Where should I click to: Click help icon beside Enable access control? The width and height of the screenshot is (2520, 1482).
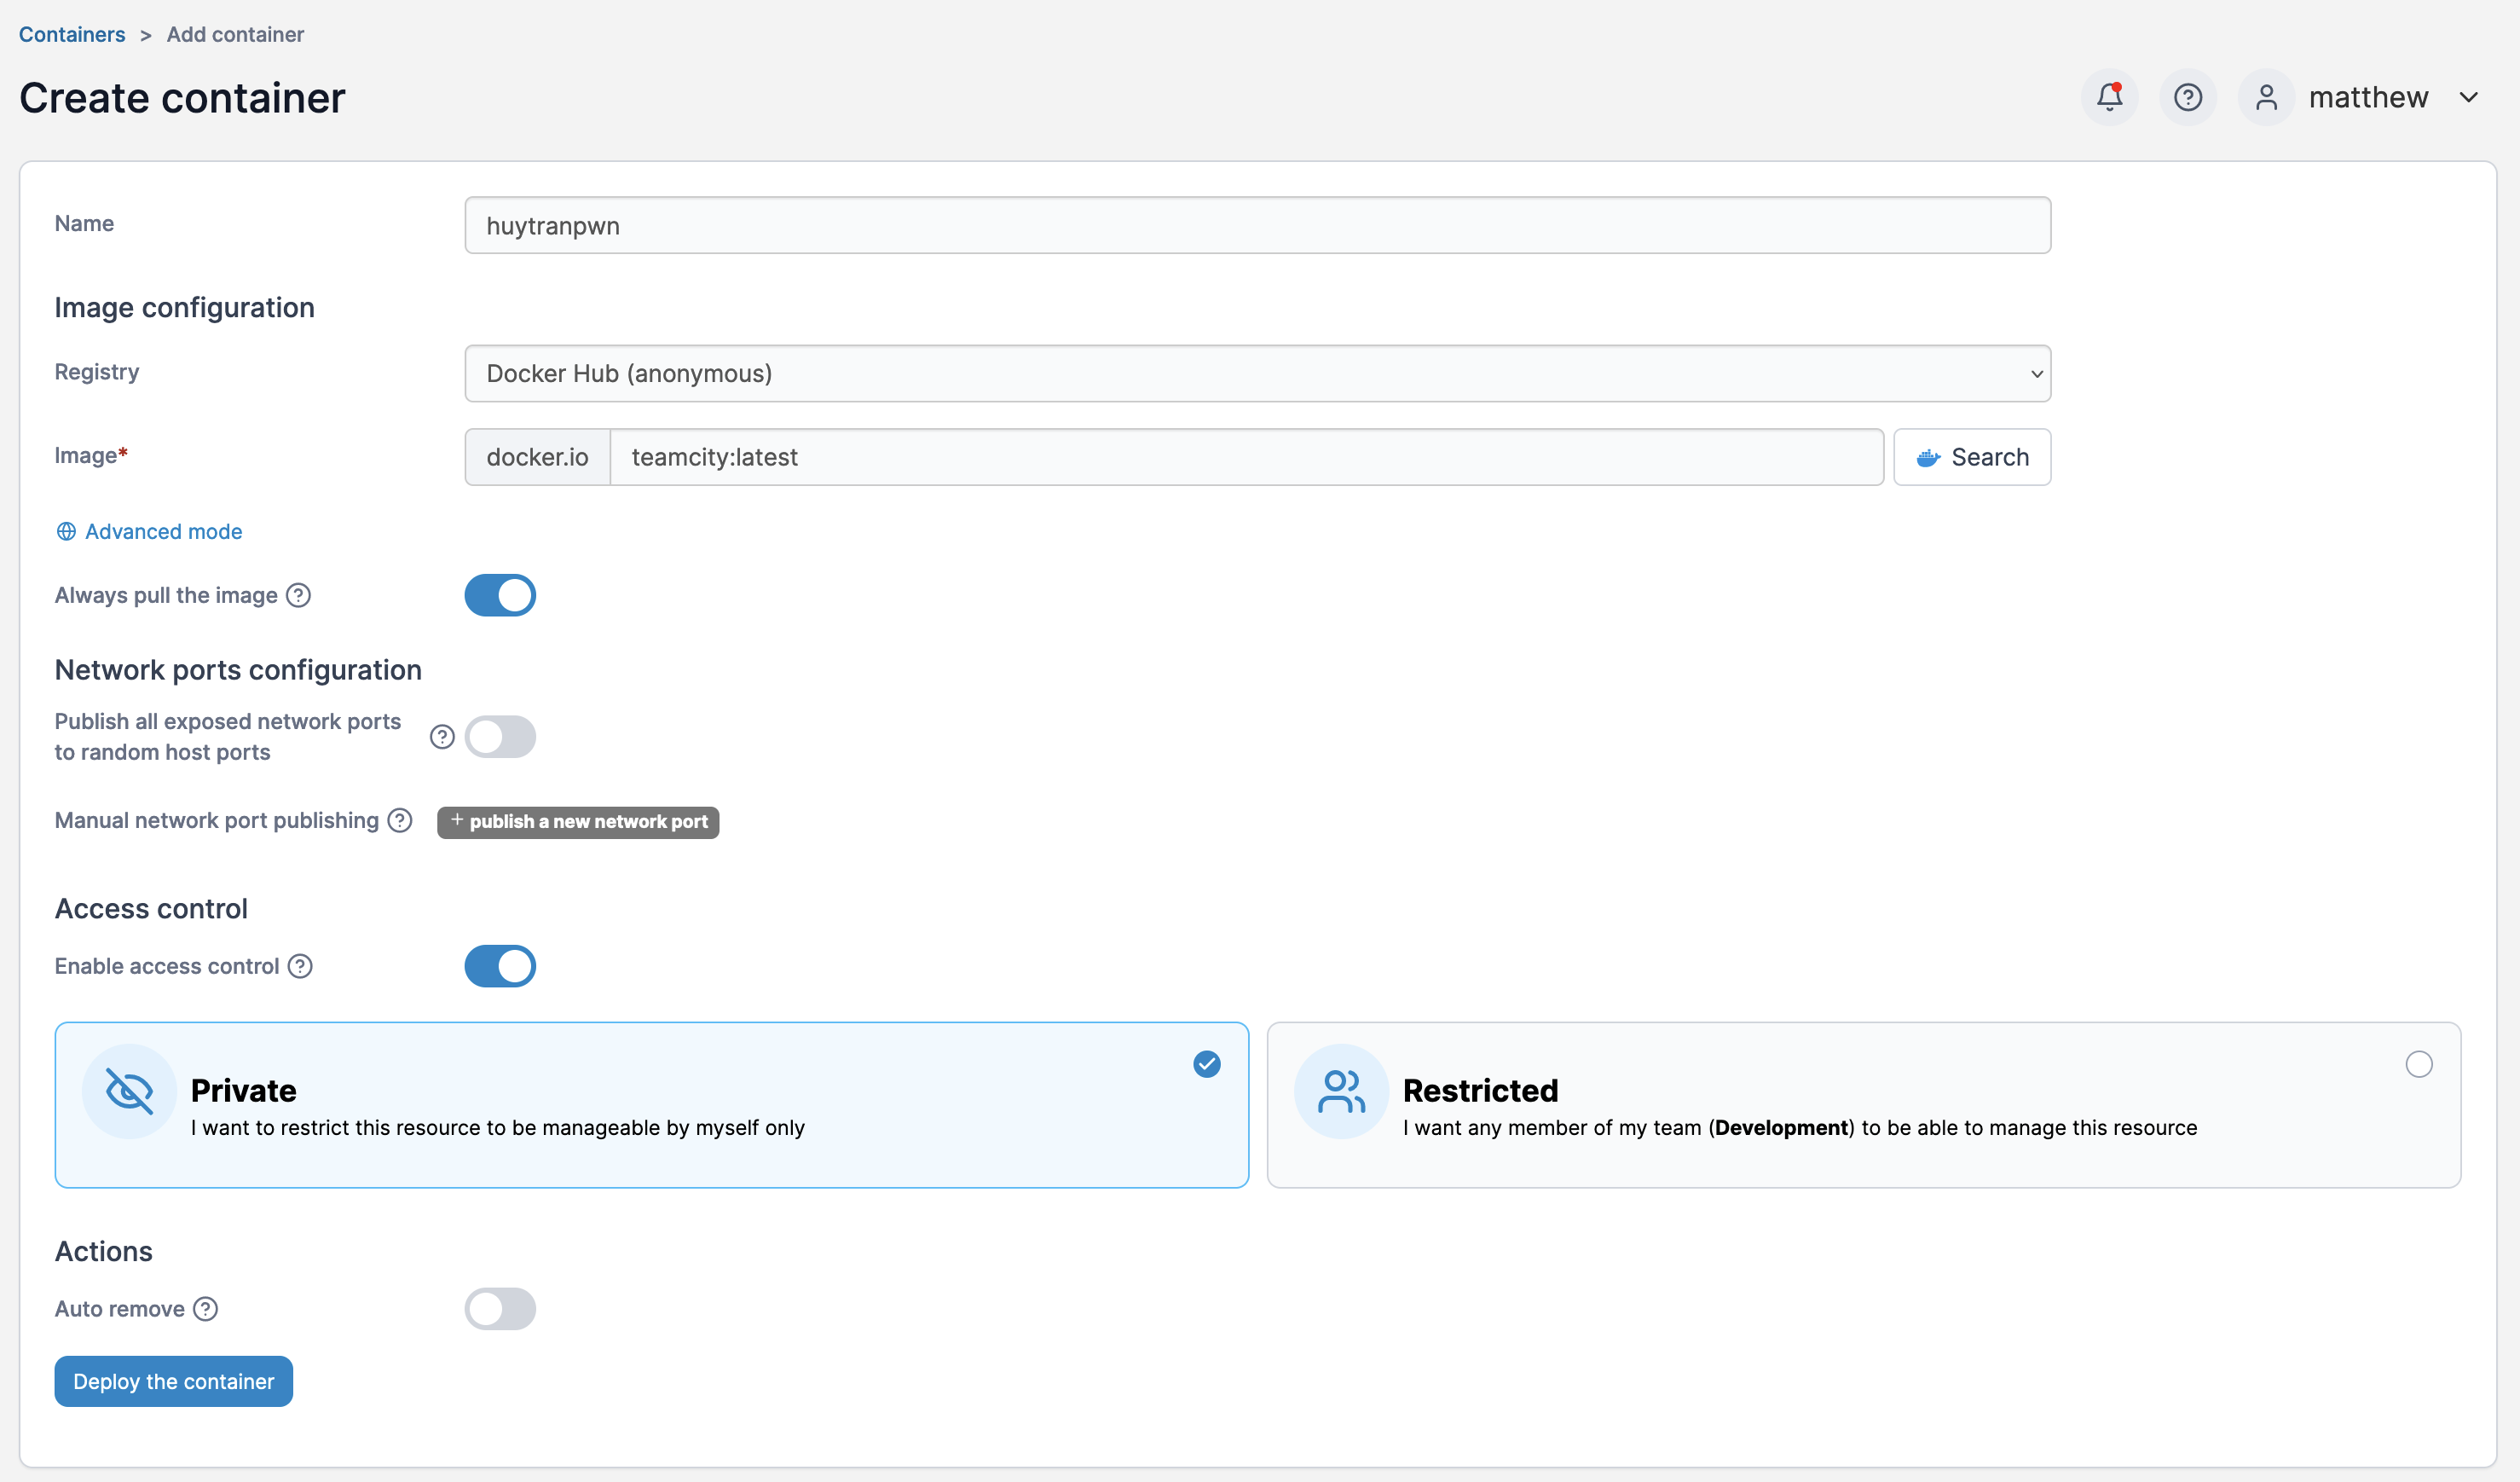coord(300,966)
